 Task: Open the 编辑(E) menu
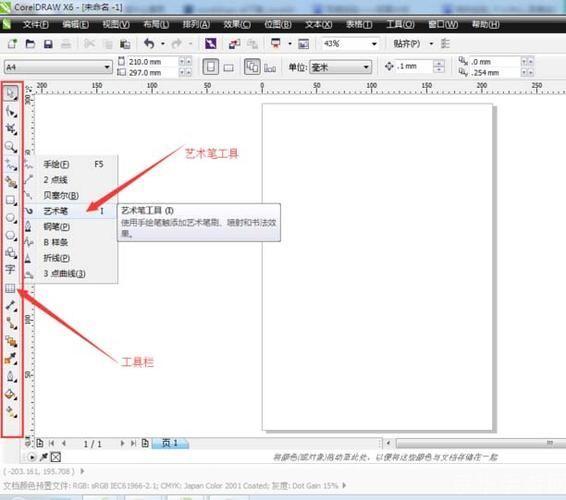[x=75, y=25]
